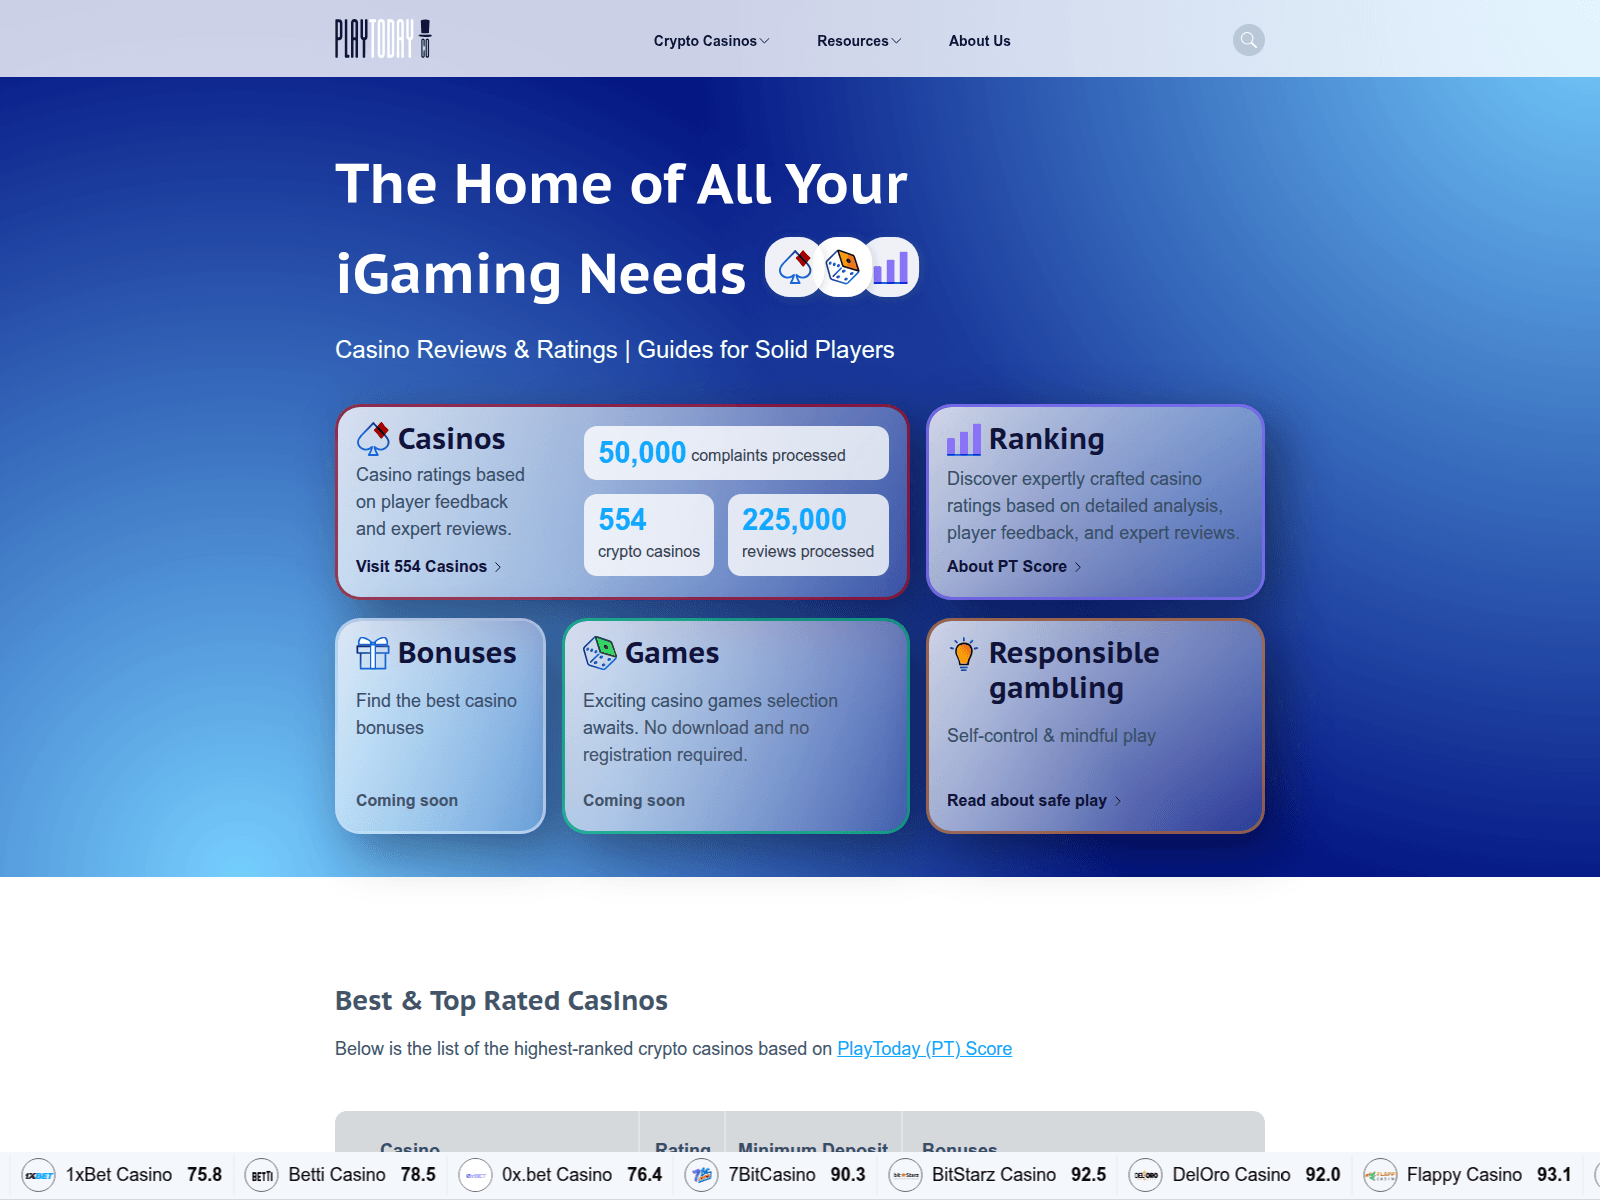Click the dice icon in hero headline
The image size is (1600, 1200).
click(842, 267)
